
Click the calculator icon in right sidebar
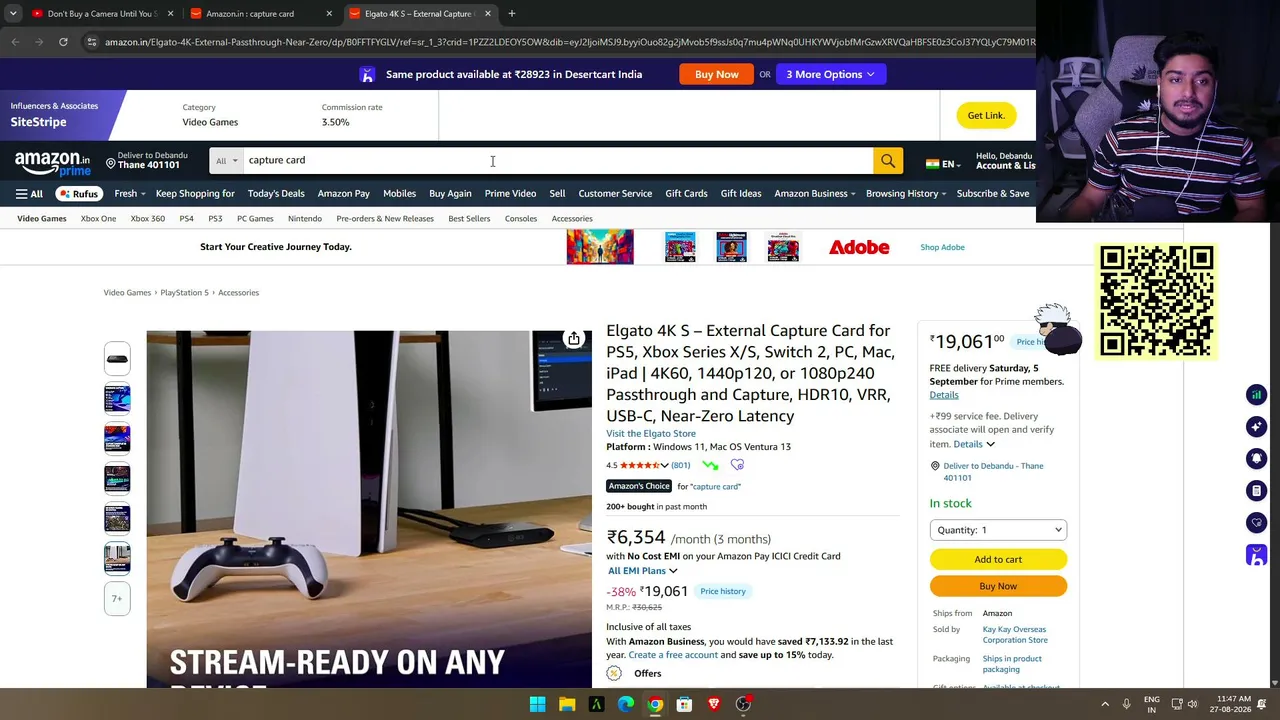pyautogui.click(x=1256, y=491)
